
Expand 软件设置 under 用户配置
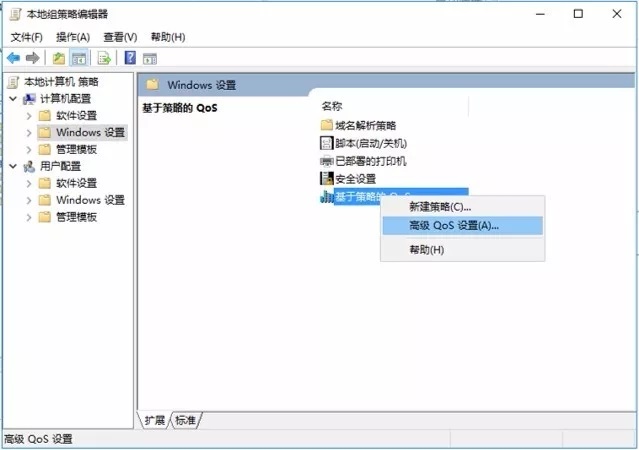click(x=28, y=183)
